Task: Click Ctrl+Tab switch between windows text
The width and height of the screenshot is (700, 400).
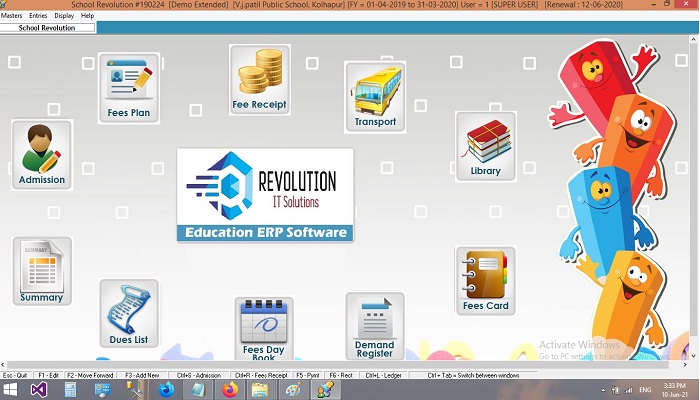Action: coord(473,375)
